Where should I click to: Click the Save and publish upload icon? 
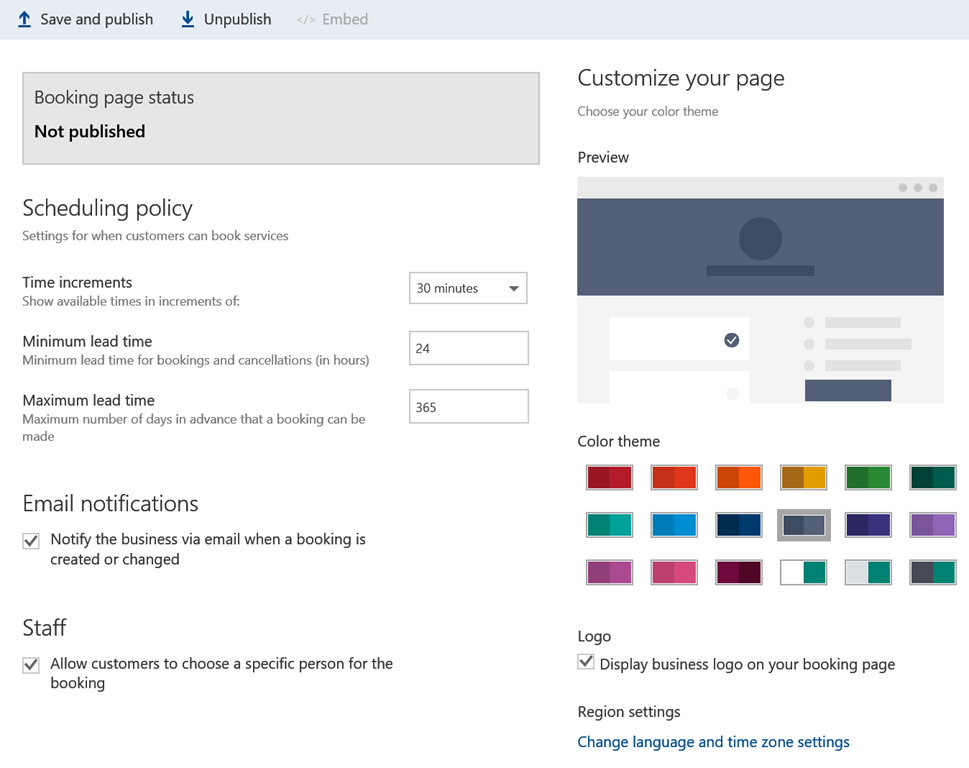click(x=25, y=19)
